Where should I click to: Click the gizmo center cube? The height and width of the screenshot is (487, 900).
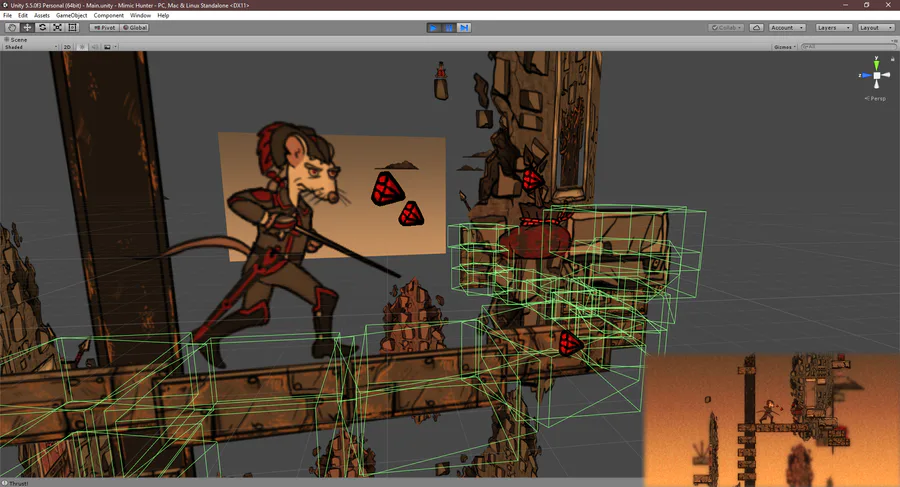click(876, 76)
